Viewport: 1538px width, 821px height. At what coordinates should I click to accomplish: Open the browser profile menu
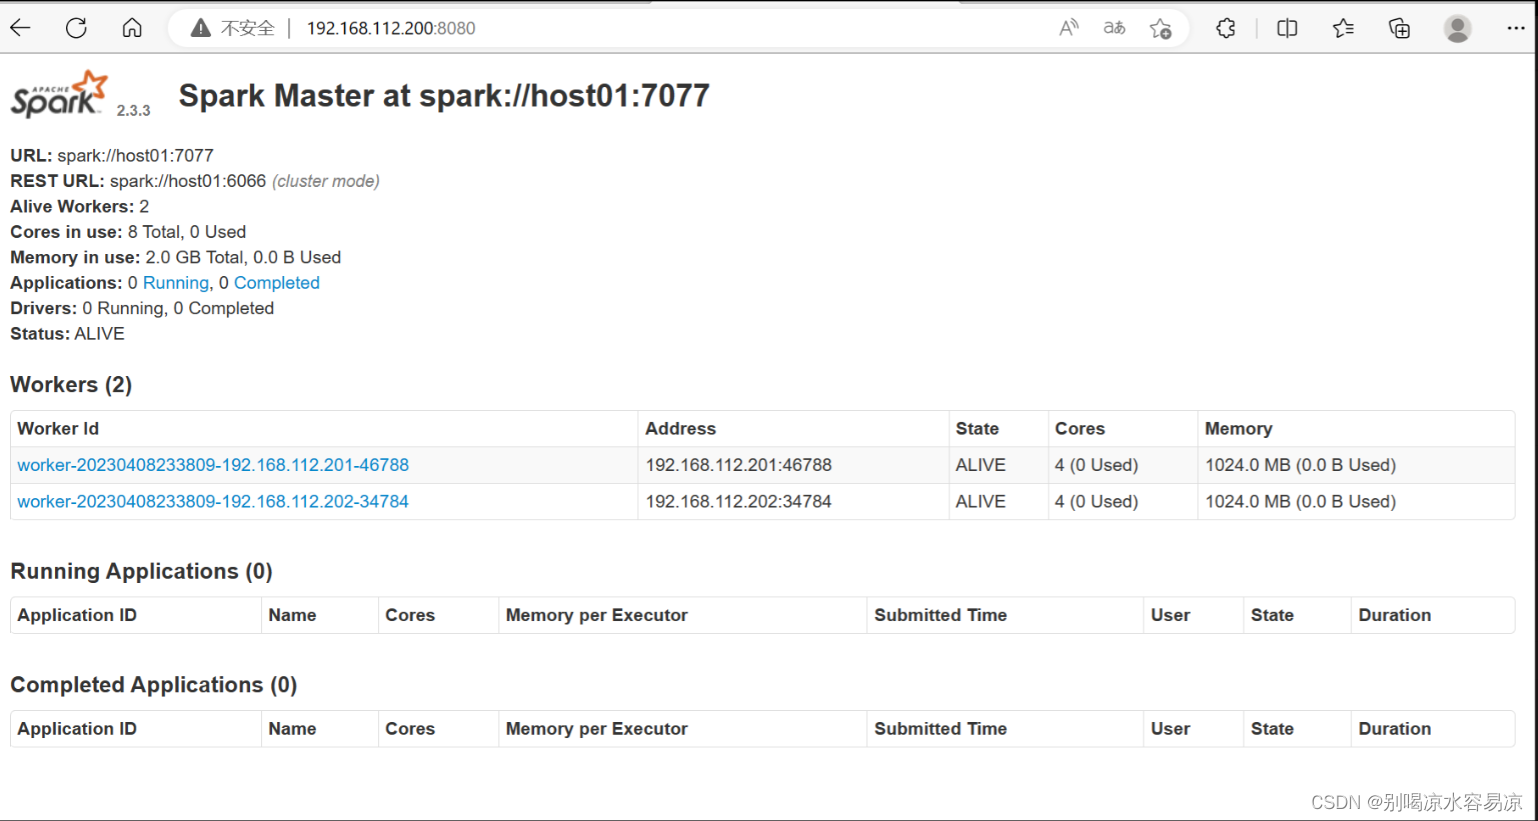[x=1457, y=27]
